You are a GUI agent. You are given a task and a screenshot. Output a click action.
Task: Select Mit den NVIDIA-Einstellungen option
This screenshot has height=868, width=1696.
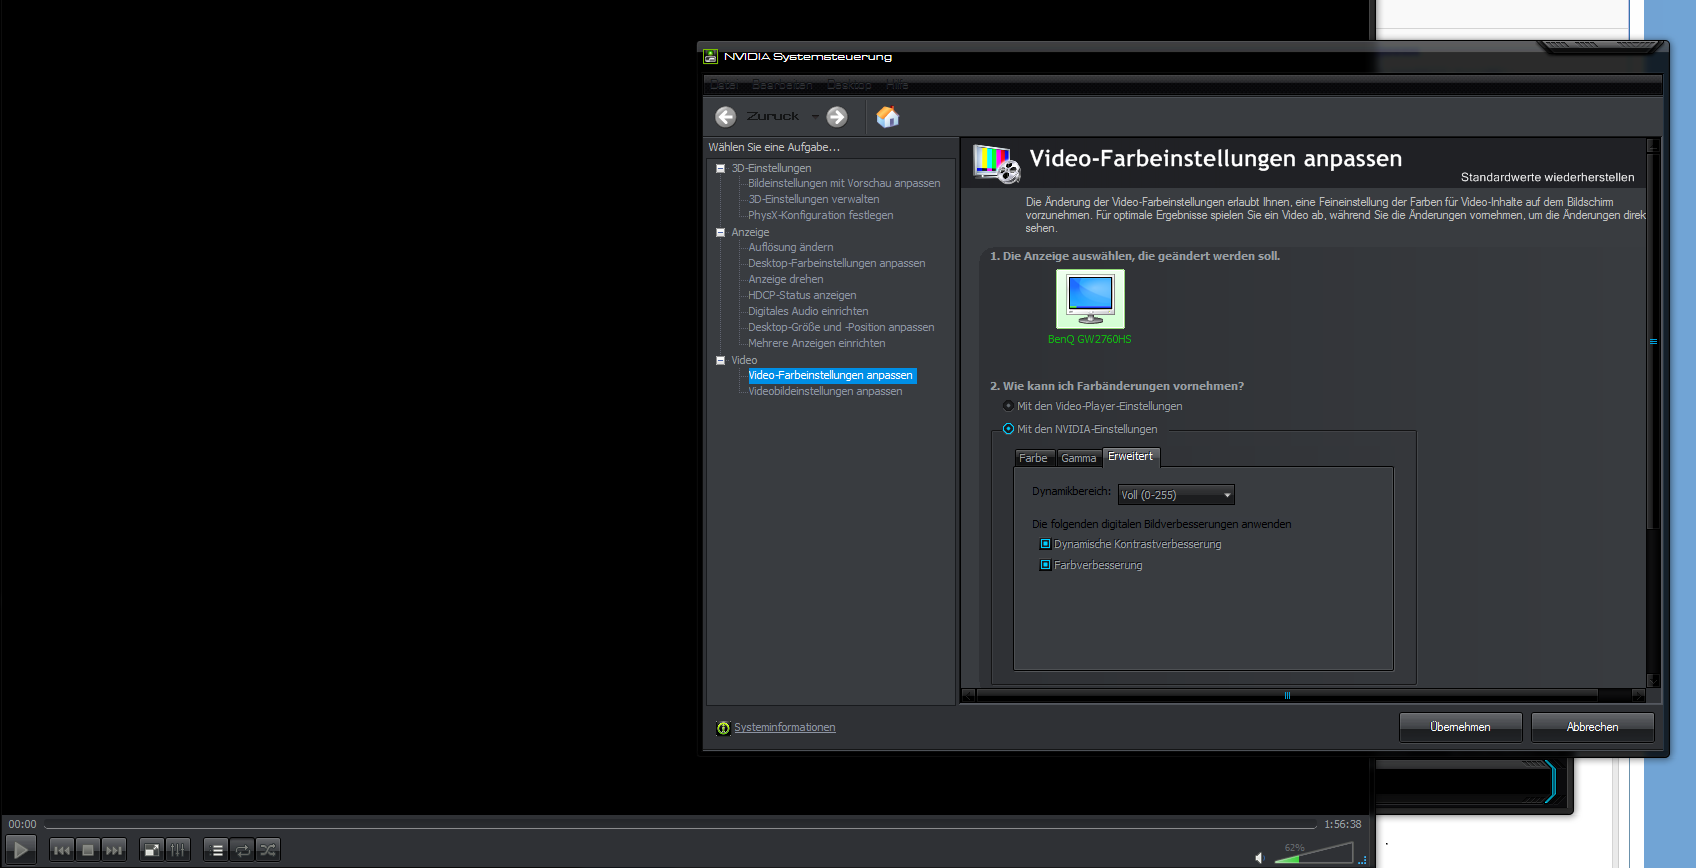pos(1008,429)
